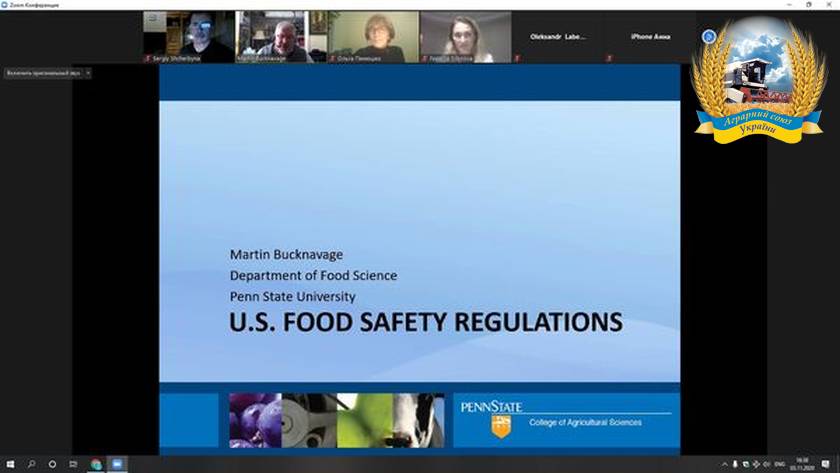Viewport: 840px width, 473px height.
Task: Click the microphone icon in system tray
Action: coord(735,464)
